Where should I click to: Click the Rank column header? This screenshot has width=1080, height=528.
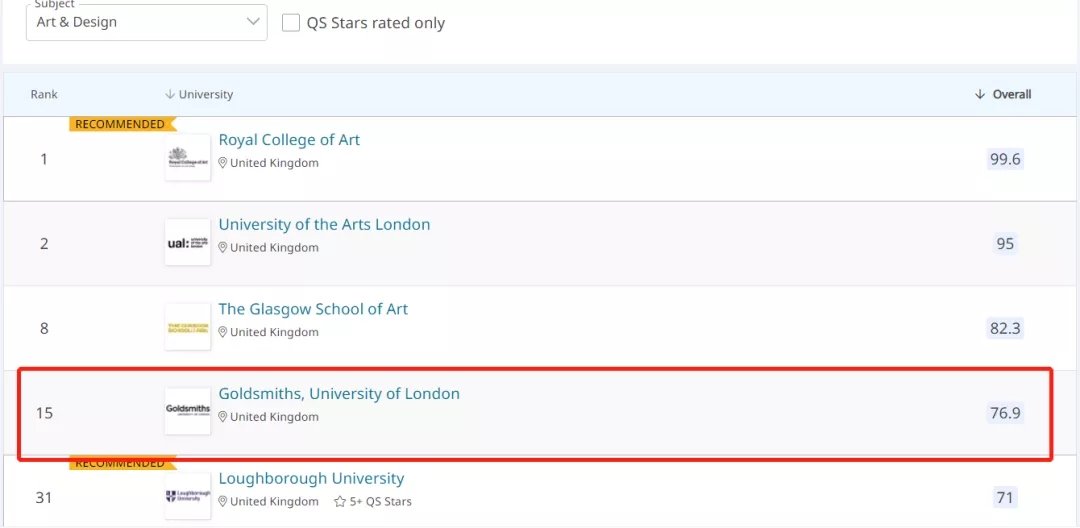coord(44,94)
